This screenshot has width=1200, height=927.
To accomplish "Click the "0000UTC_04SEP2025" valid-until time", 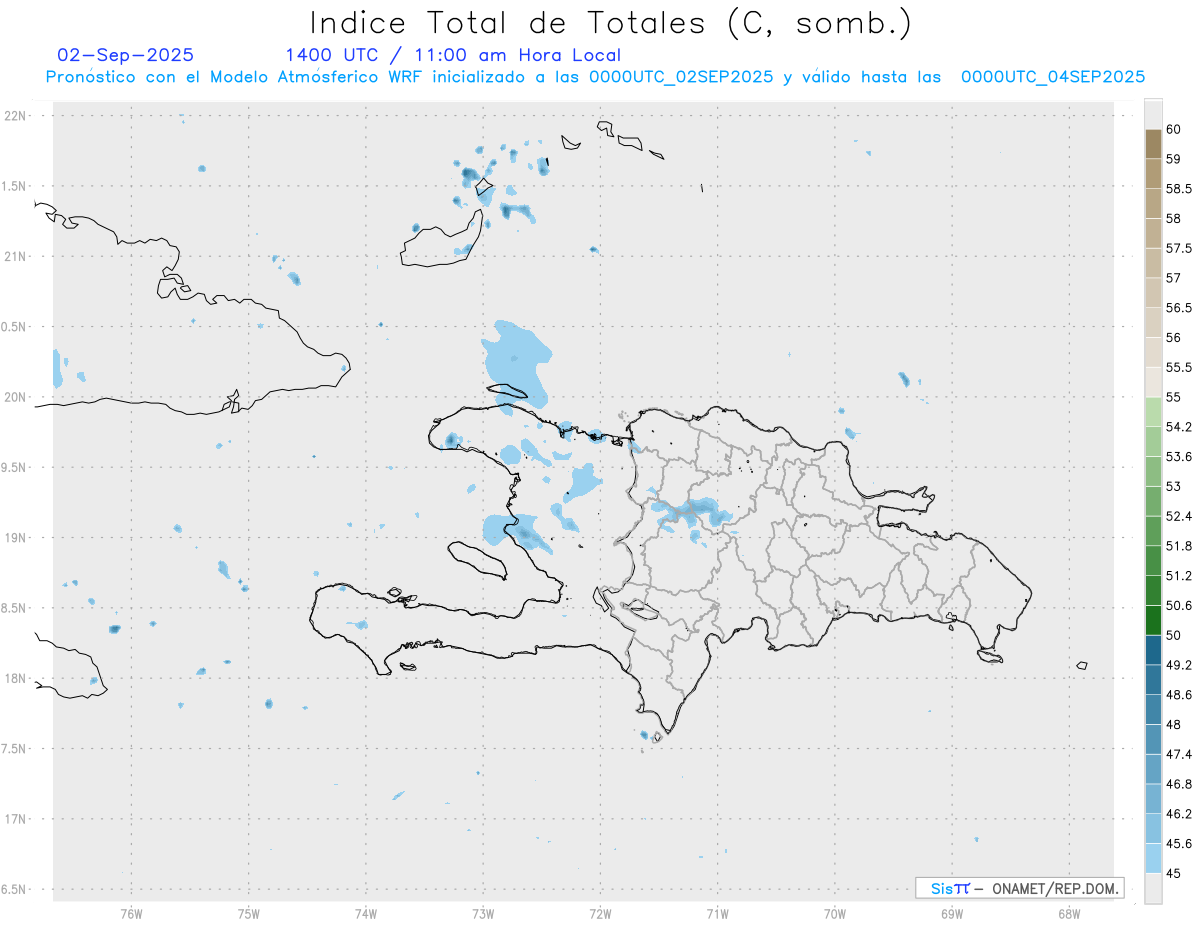I will 1053,77.
